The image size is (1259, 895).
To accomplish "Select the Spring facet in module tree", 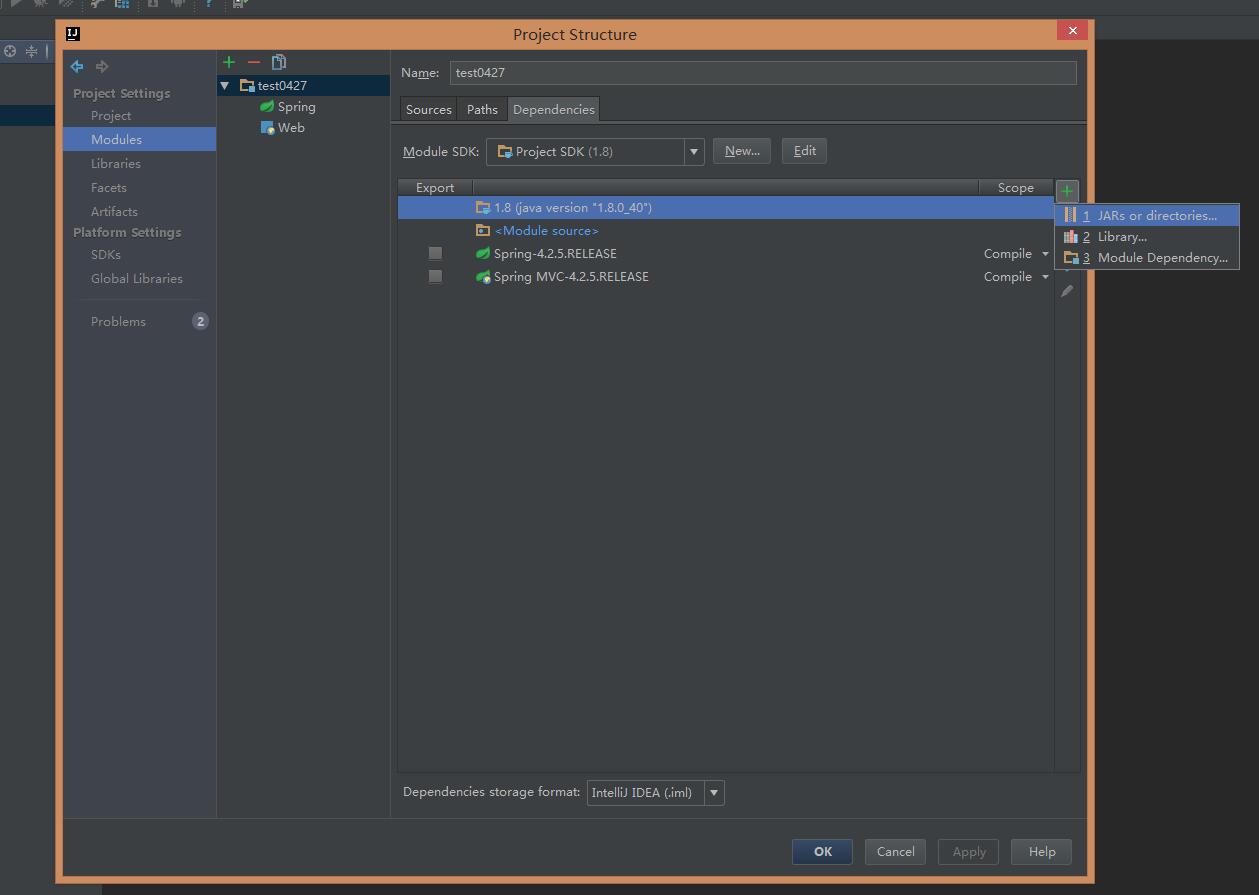I will (x=296, y=107).
